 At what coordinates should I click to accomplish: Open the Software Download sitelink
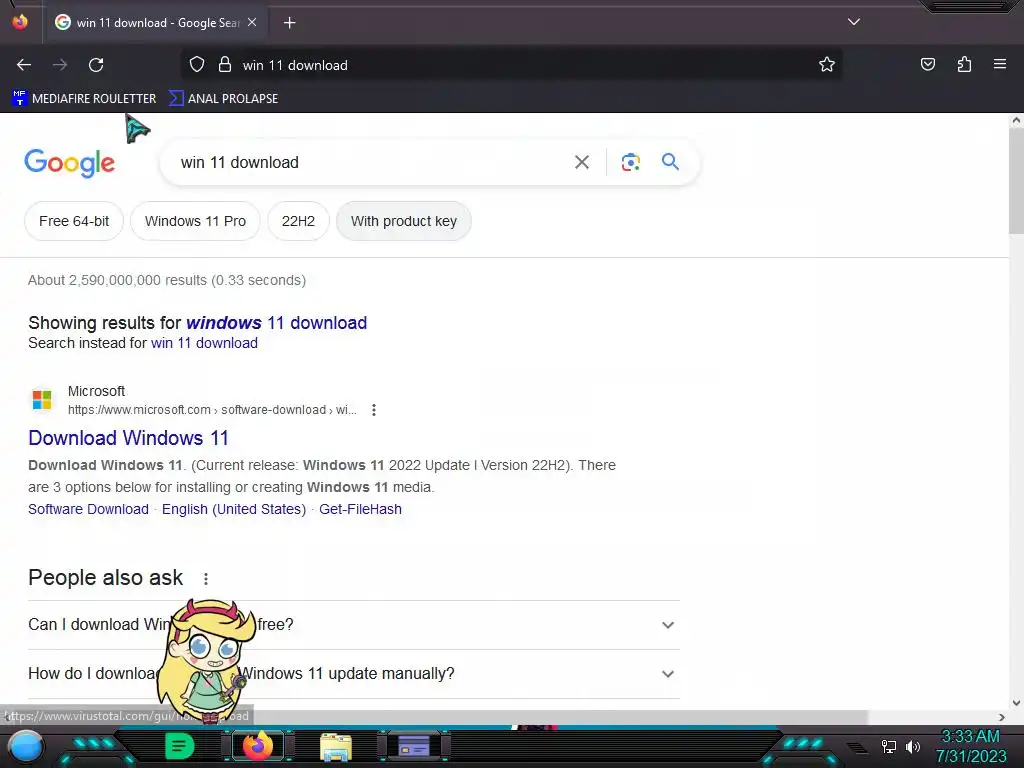pyautogui.click(x=88, y=509)
